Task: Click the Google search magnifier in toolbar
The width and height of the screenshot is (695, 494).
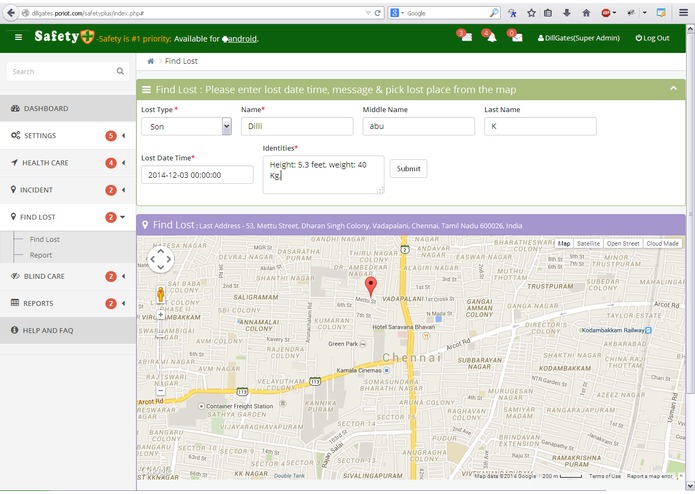Action: [x=494, y=13]
